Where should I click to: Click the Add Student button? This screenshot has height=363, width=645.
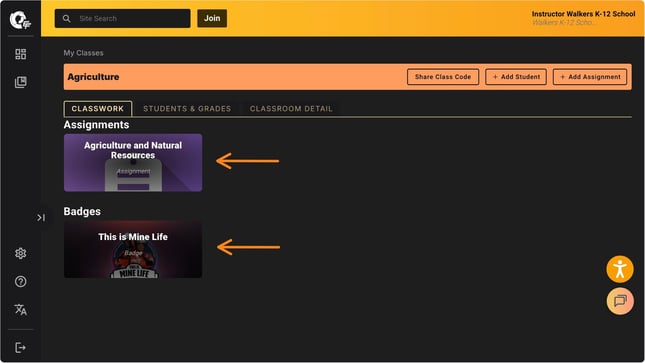pyautogui.click(x=516, y=77)
